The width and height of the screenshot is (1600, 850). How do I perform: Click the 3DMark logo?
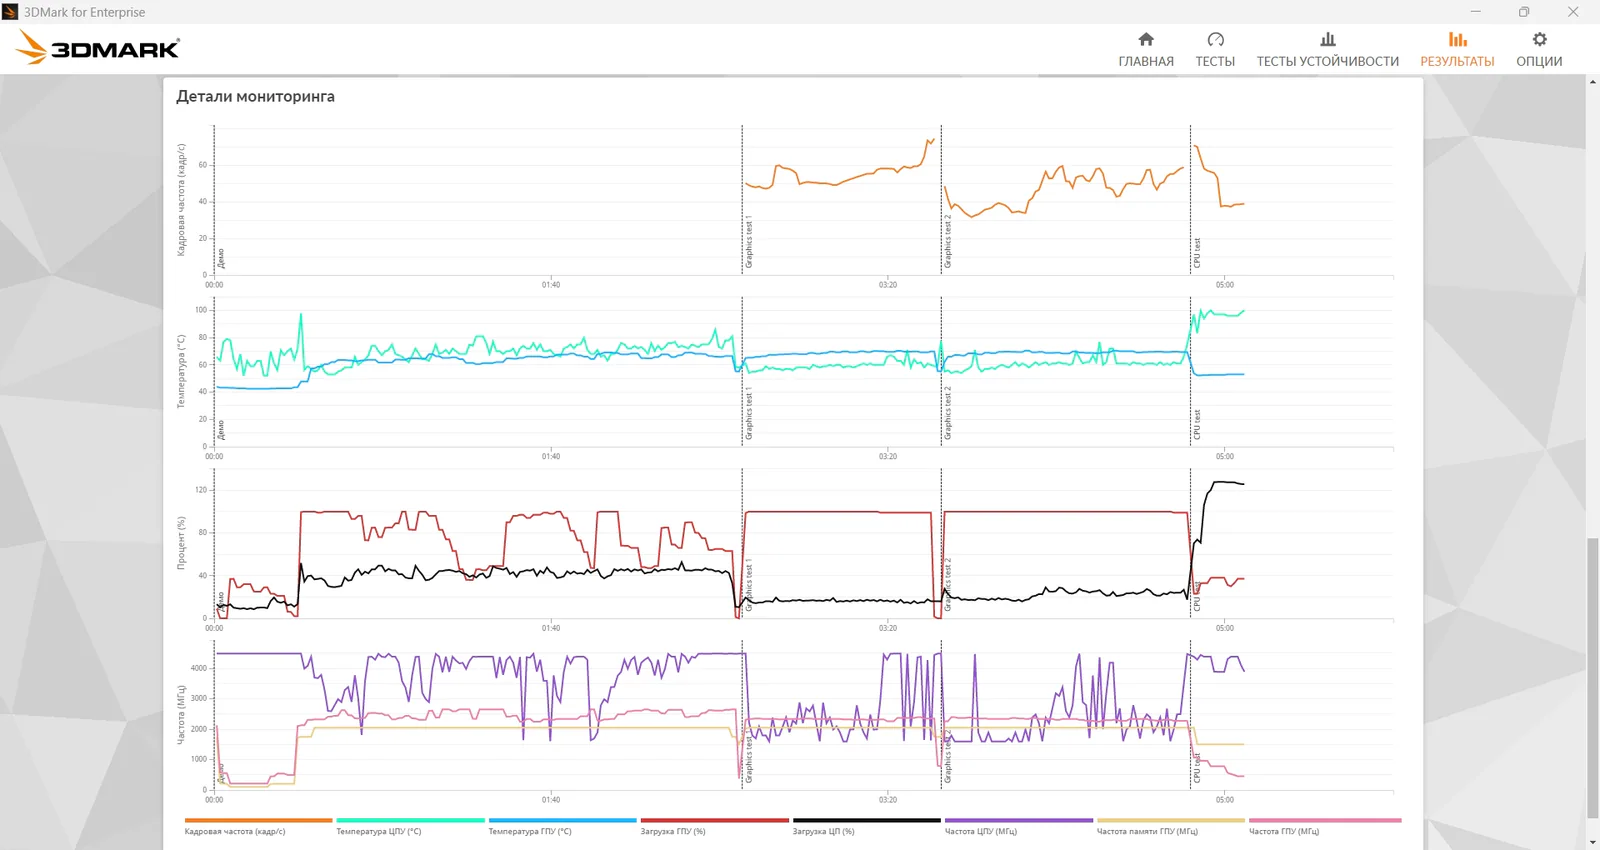(98, 47)
